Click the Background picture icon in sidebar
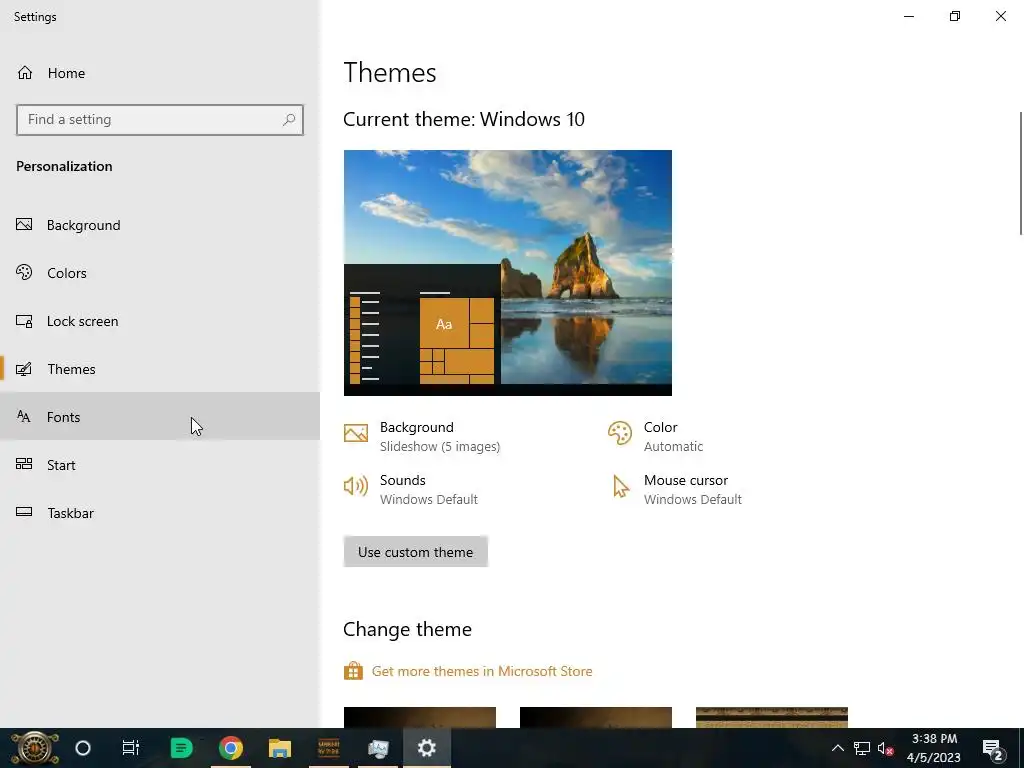The width and height of the screenshot is (1024, 768). [x=24, y=225]
